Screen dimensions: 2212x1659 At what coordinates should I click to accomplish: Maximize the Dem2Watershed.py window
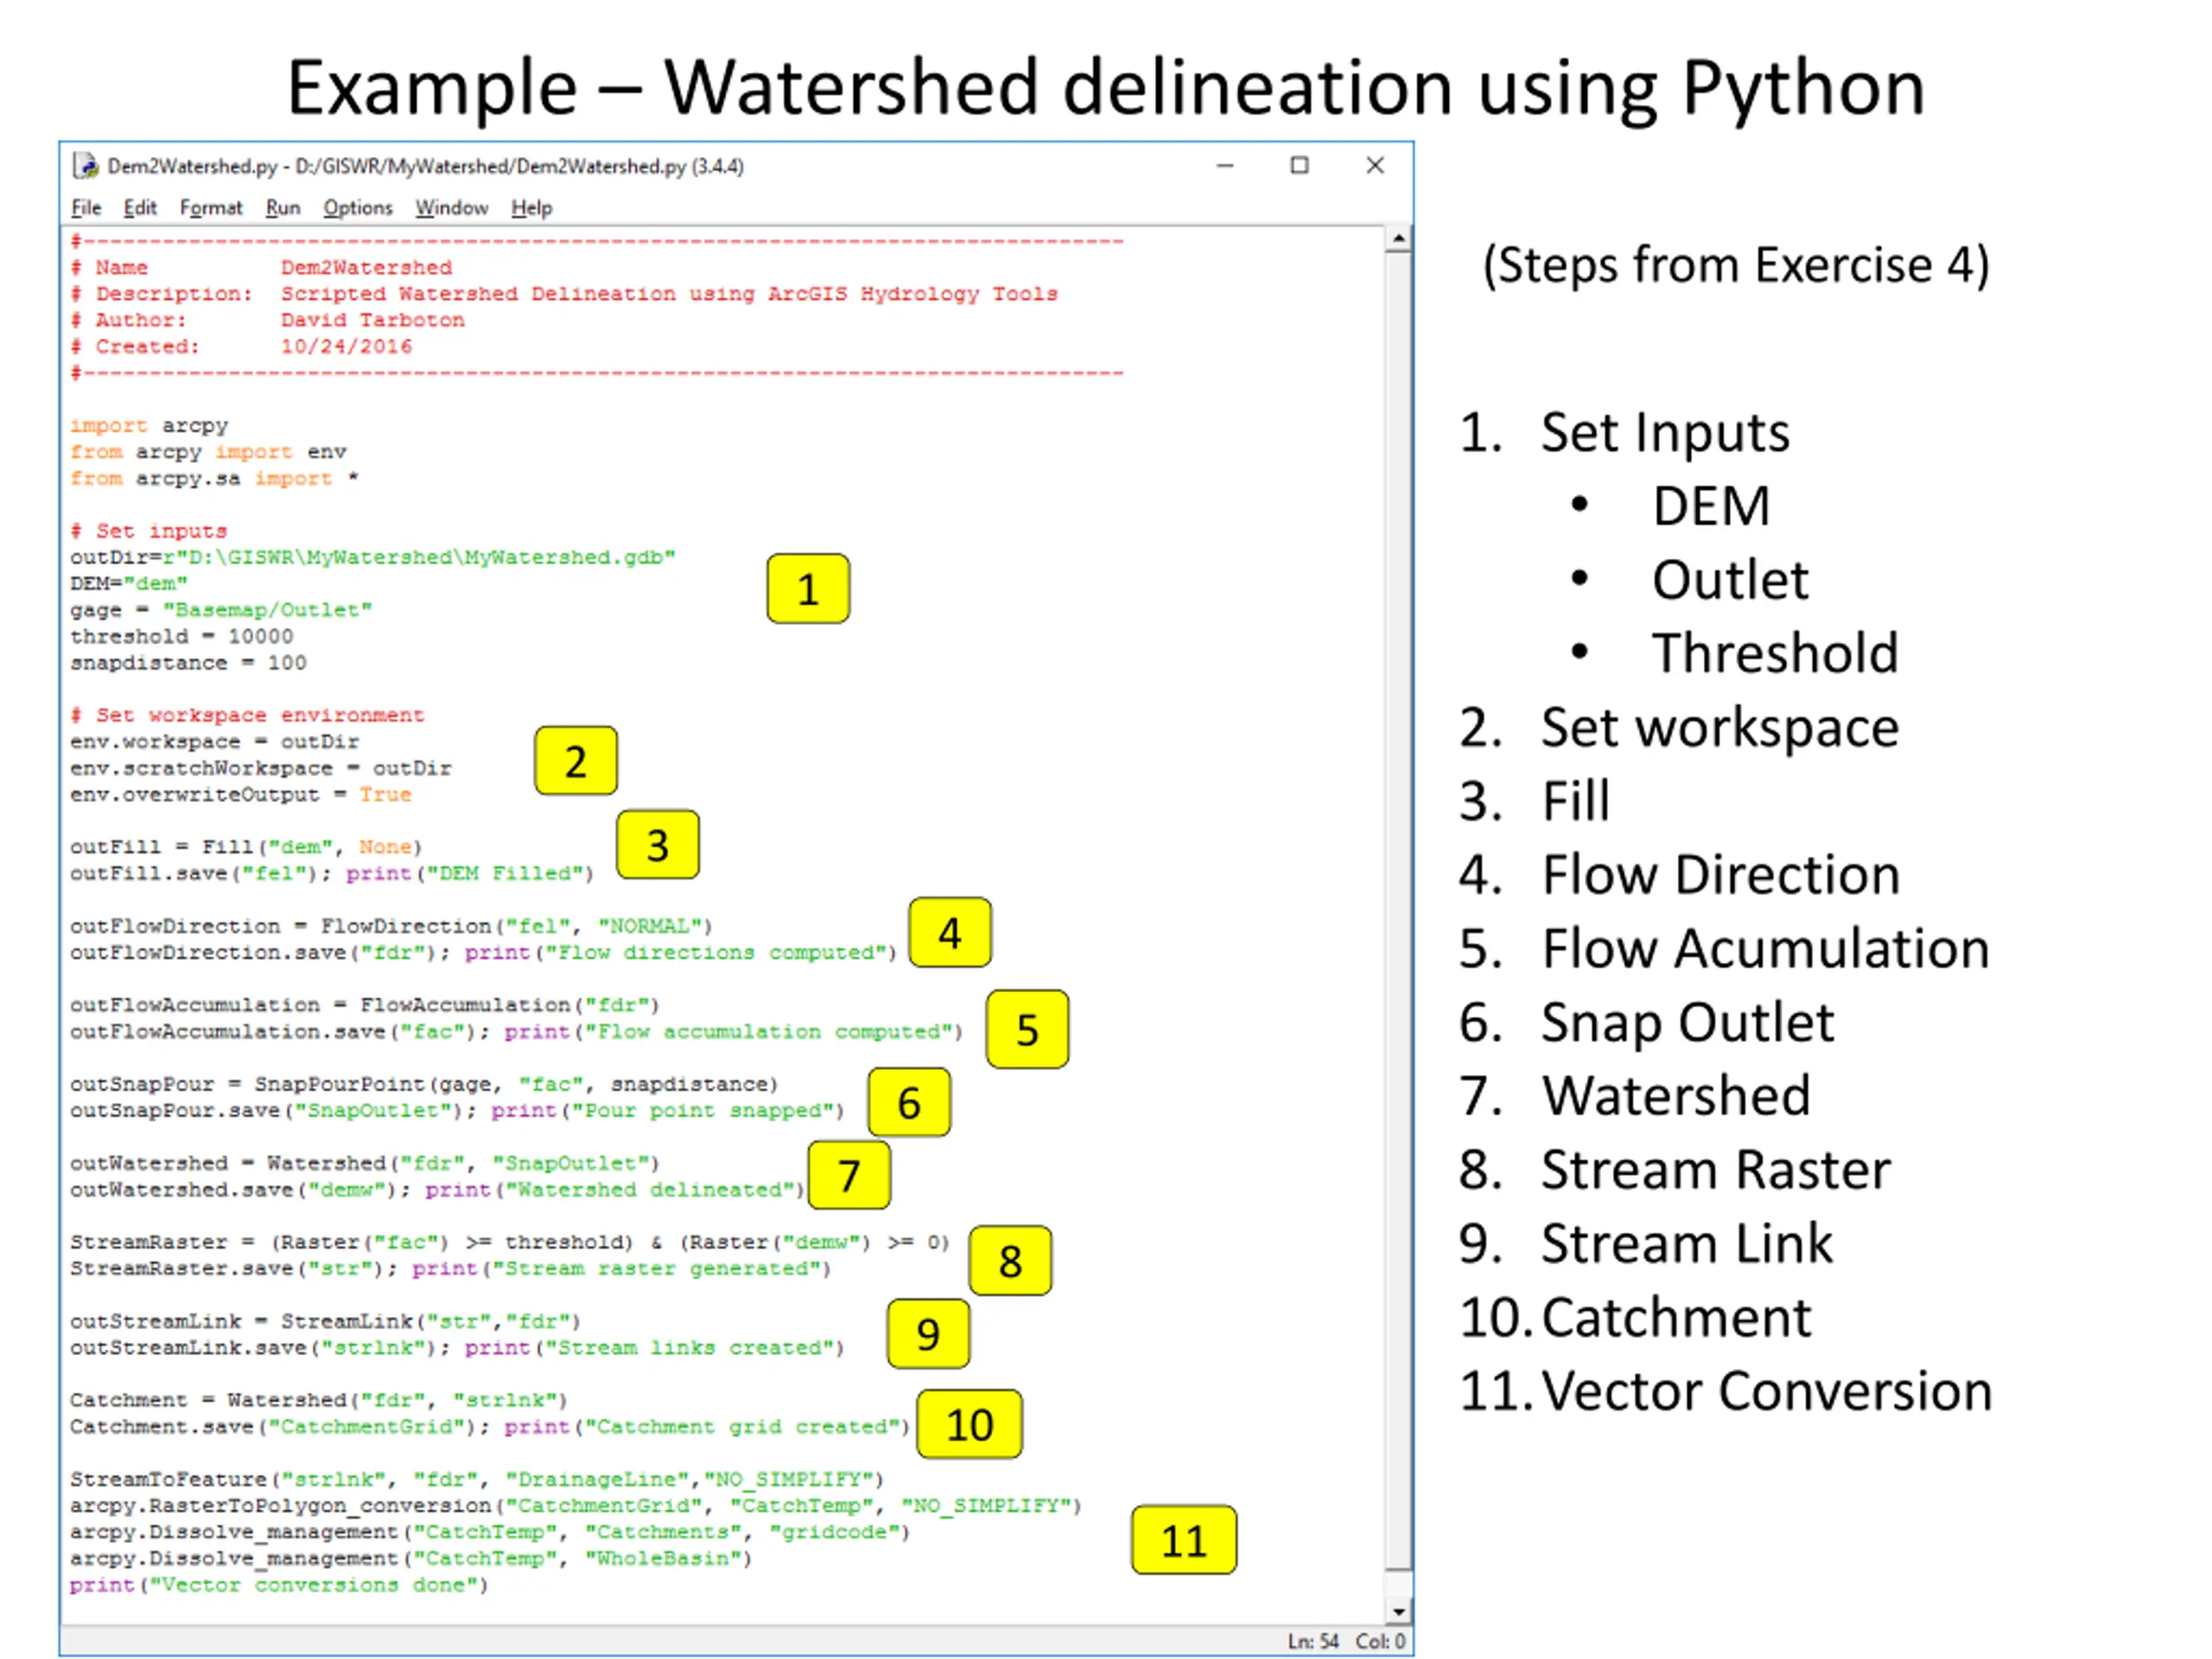click(x=1299, y=166)
